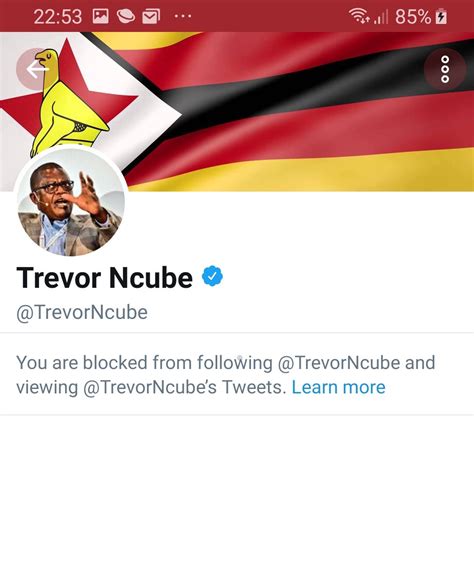The height and width of the screenshot is (585, 474).
Task: Tap the charging battery icon
Action: (441, 16)
